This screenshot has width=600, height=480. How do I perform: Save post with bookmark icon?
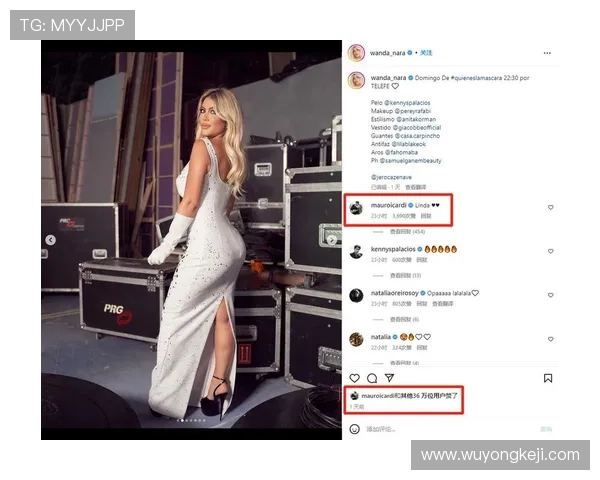coord(548,378)
